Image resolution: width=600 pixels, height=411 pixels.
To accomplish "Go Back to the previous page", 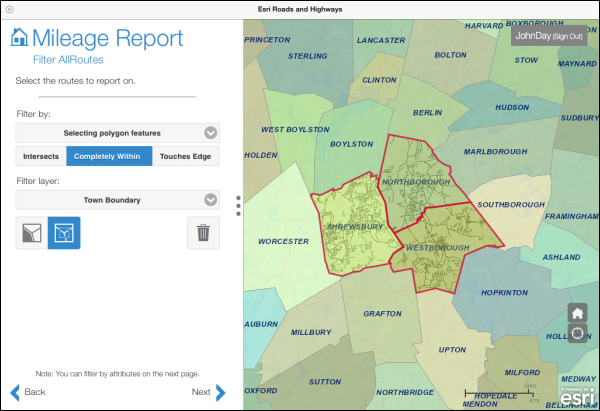I will (28, 392).
